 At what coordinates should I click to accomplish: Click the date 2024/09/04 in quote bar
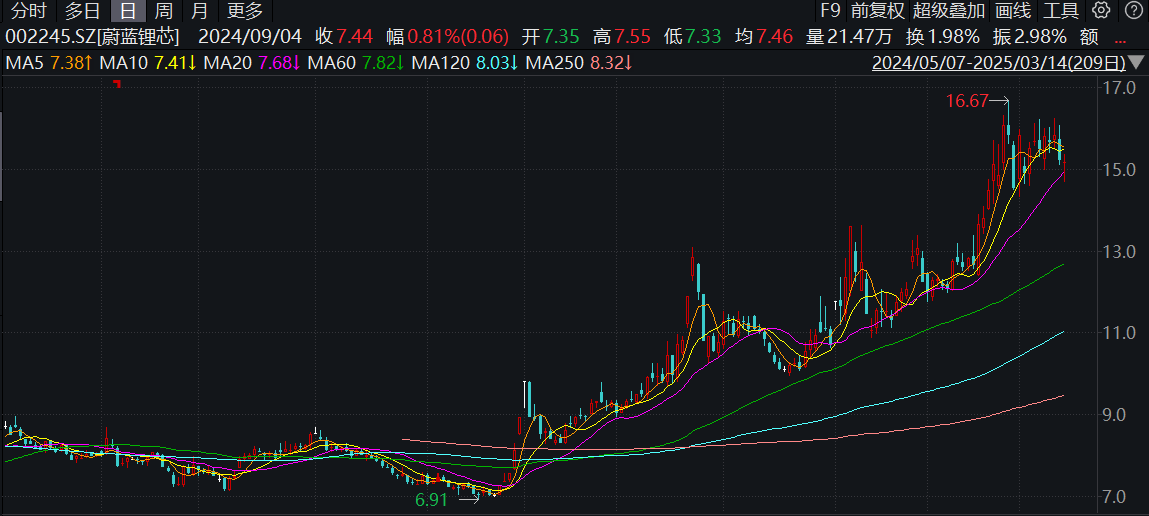click(x=250, y=36)
